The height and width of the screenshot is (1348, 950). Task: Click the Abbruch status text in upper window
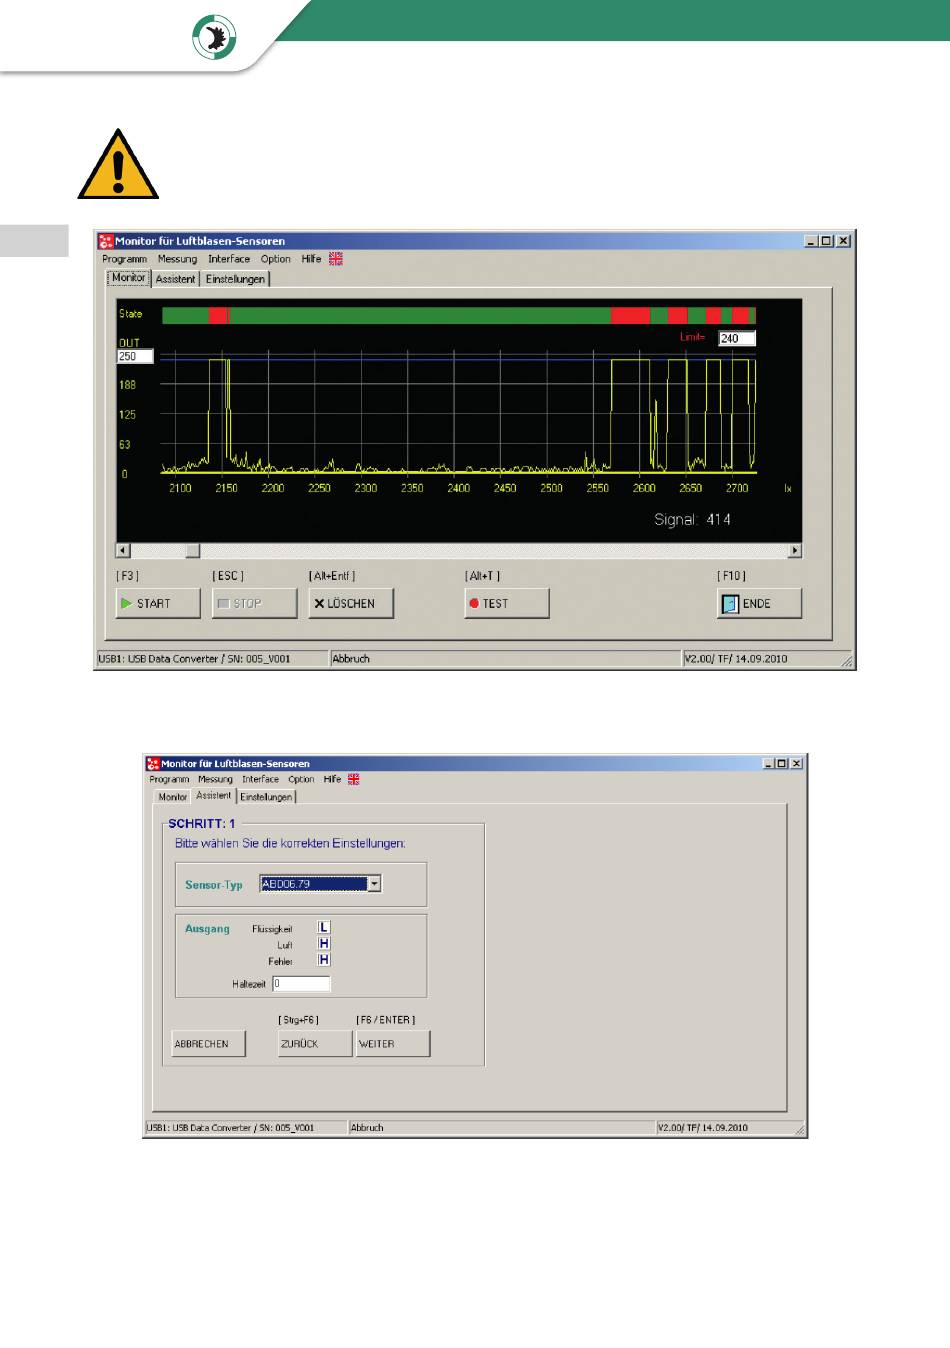[351, 659]
